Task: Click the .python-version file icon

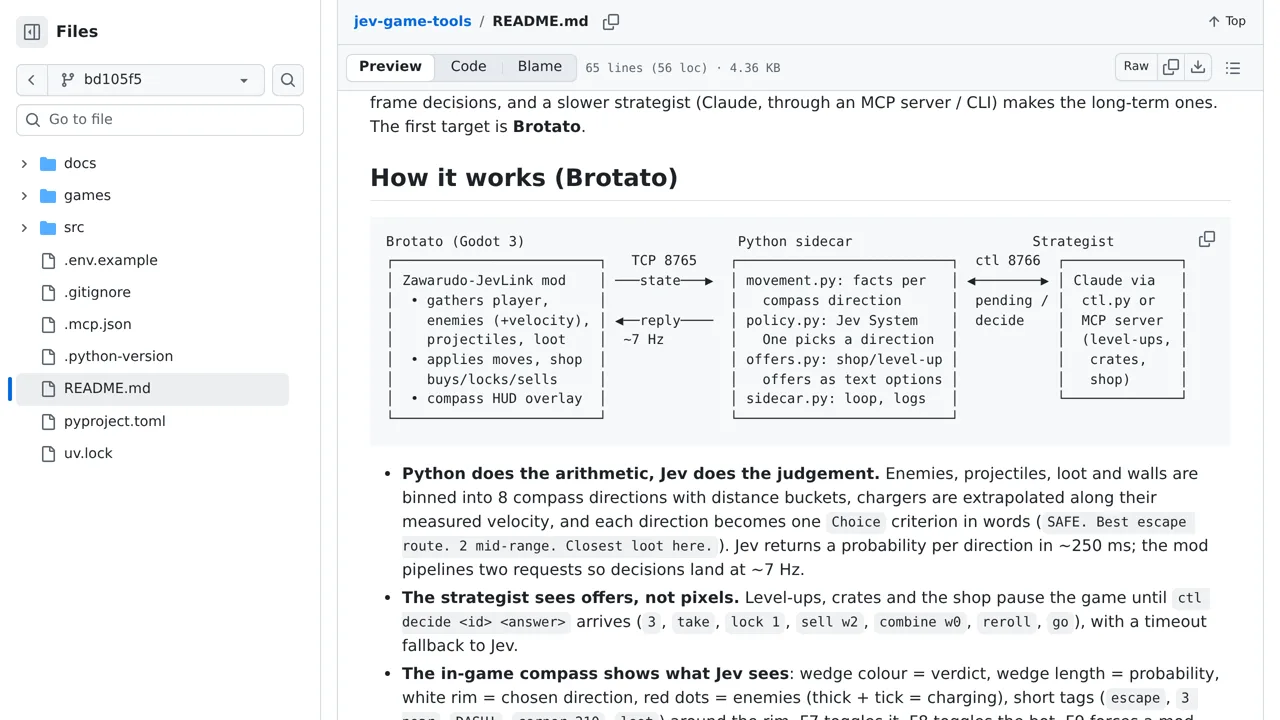Action: click(x=48, y=357)
